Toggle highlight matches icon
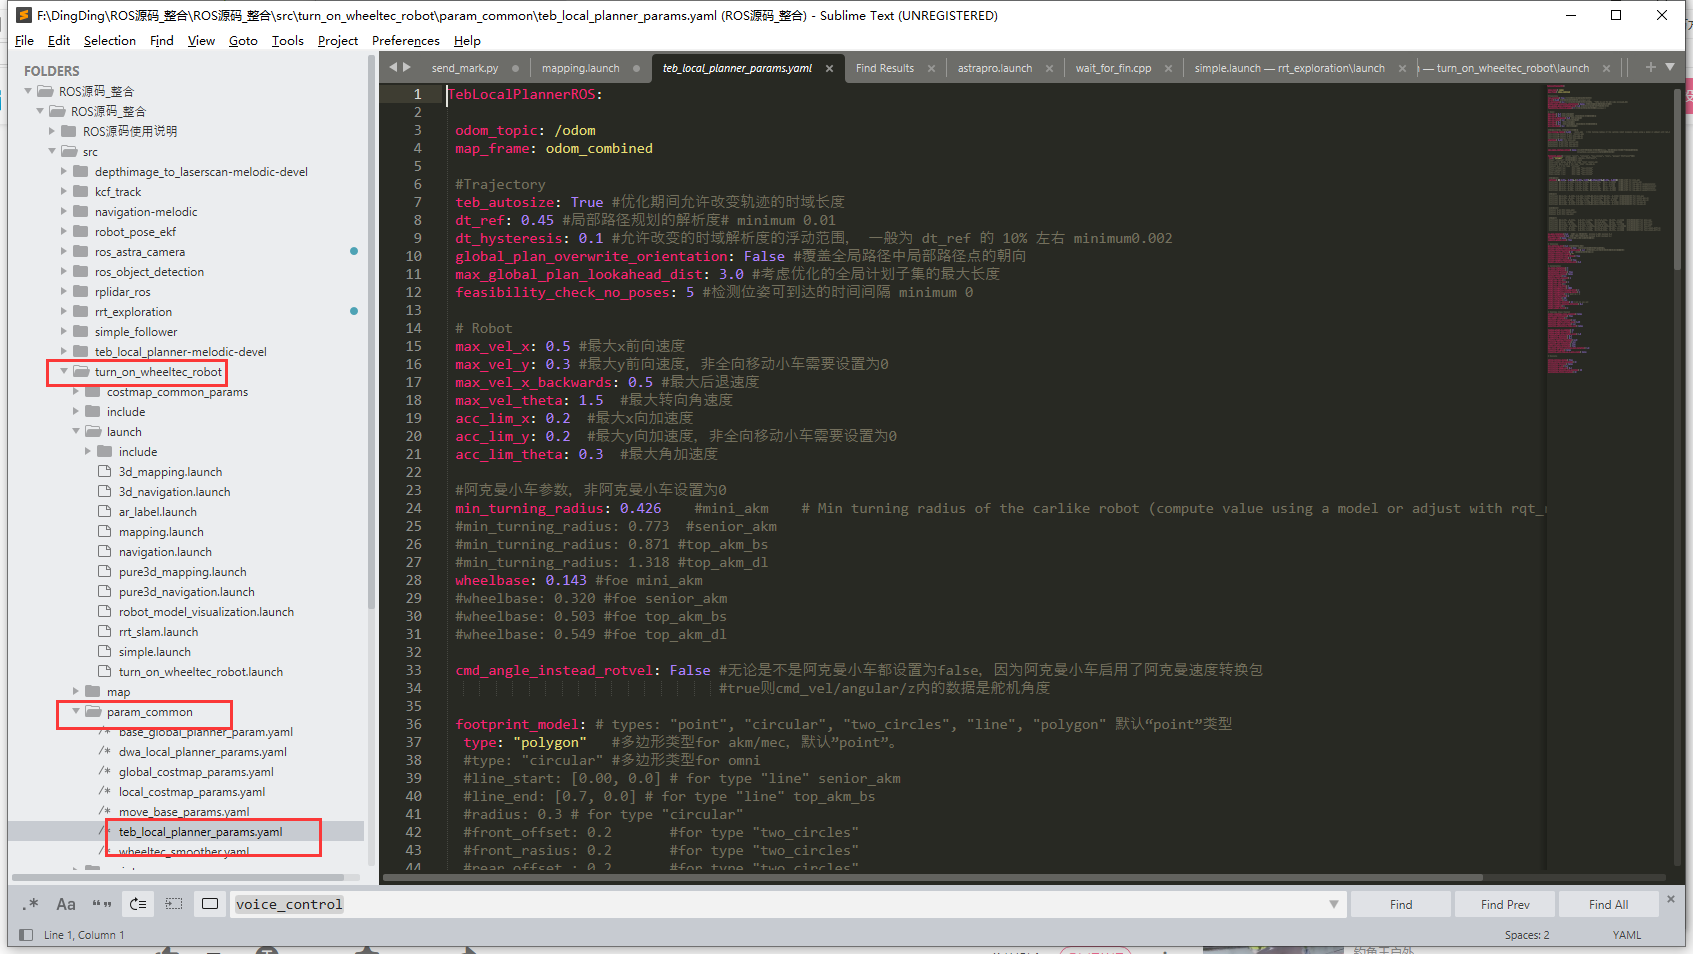Screen dimensions: 1693x954 [210, 904]
